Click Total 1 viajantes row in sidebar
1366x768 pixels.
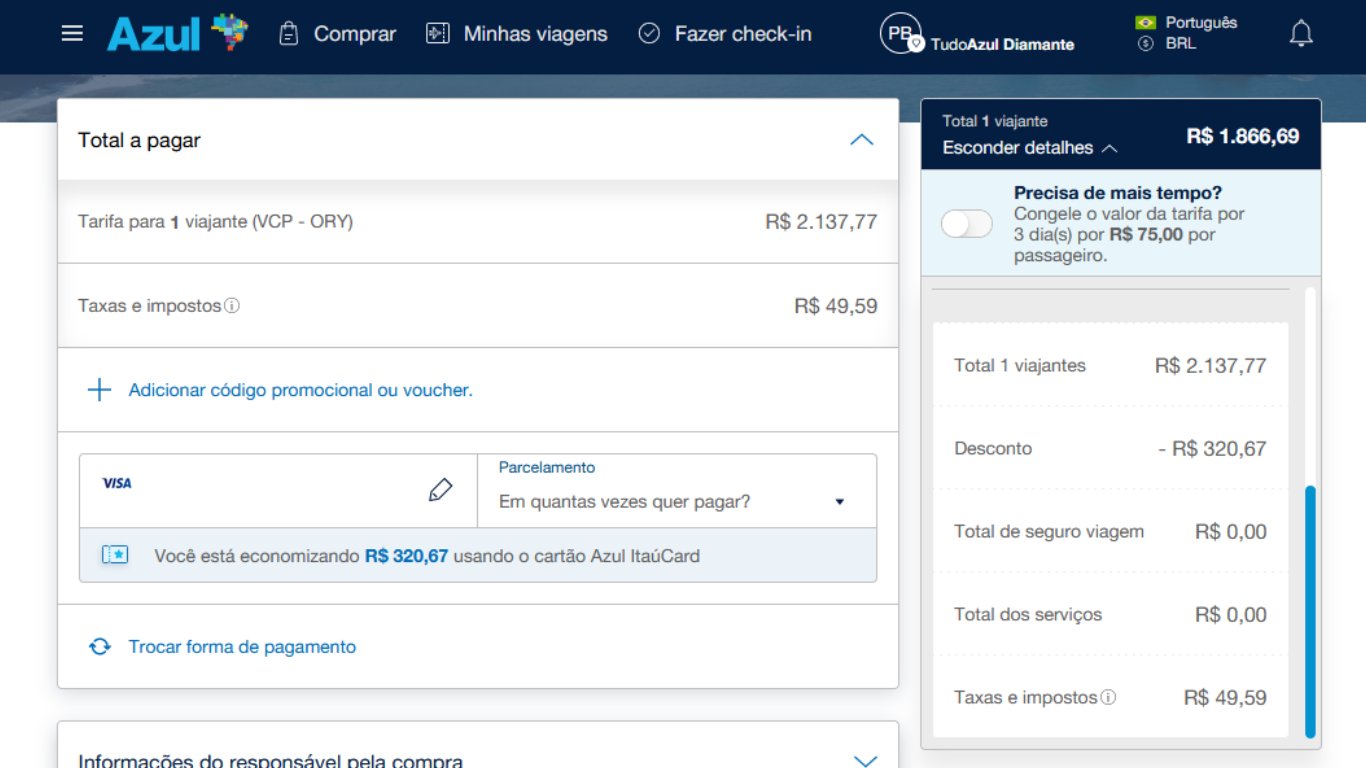(1110, 366)
